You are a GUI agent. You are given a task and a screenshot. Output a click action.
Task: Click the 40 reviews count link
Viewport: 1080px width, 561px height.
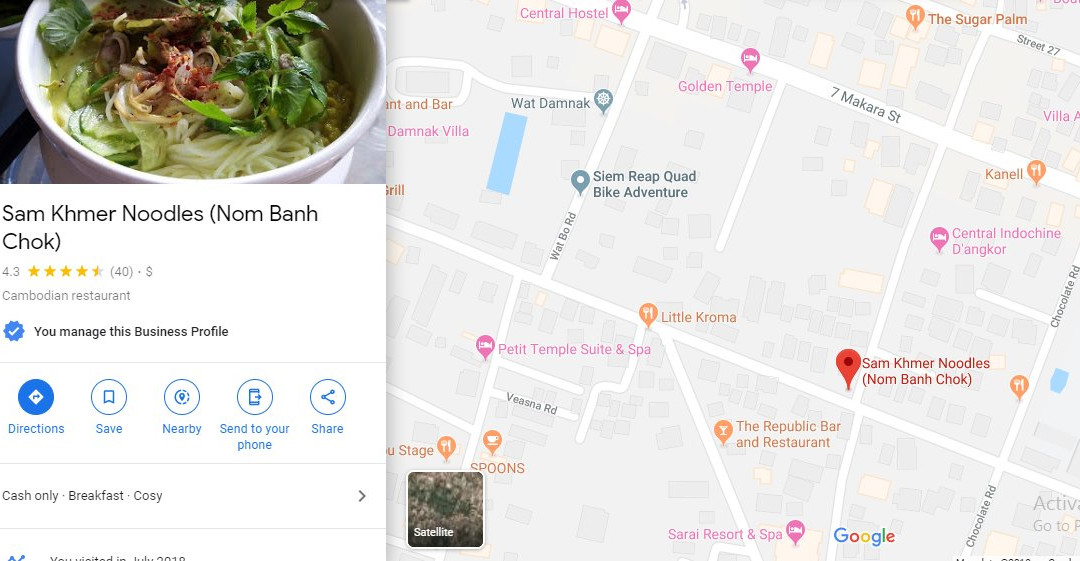click(x=121, y=272)
